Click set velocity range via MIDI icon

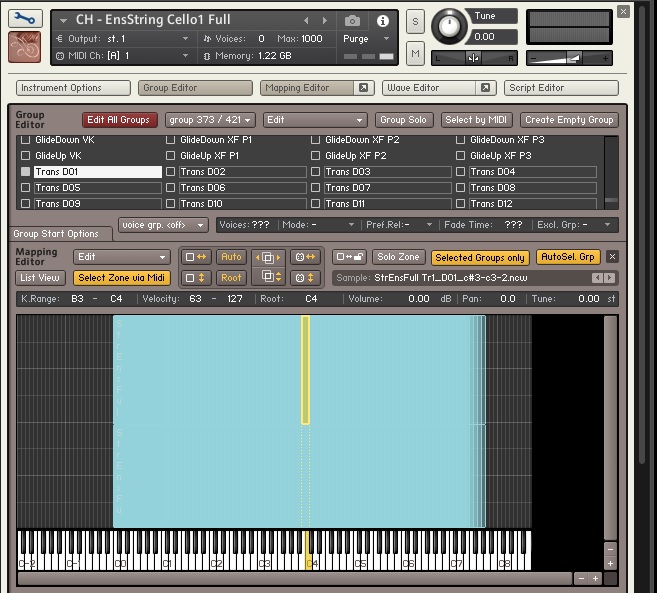click(x=305, y=278)
